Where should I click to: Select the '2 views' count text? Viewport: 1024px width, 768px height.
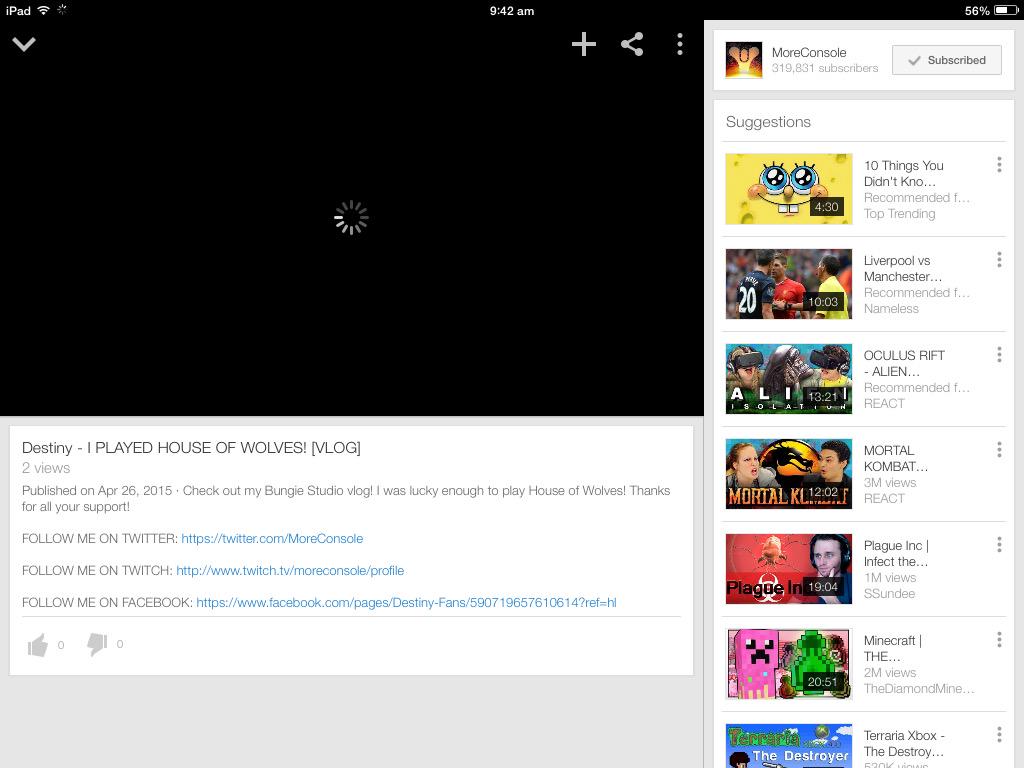pos(46,468)
